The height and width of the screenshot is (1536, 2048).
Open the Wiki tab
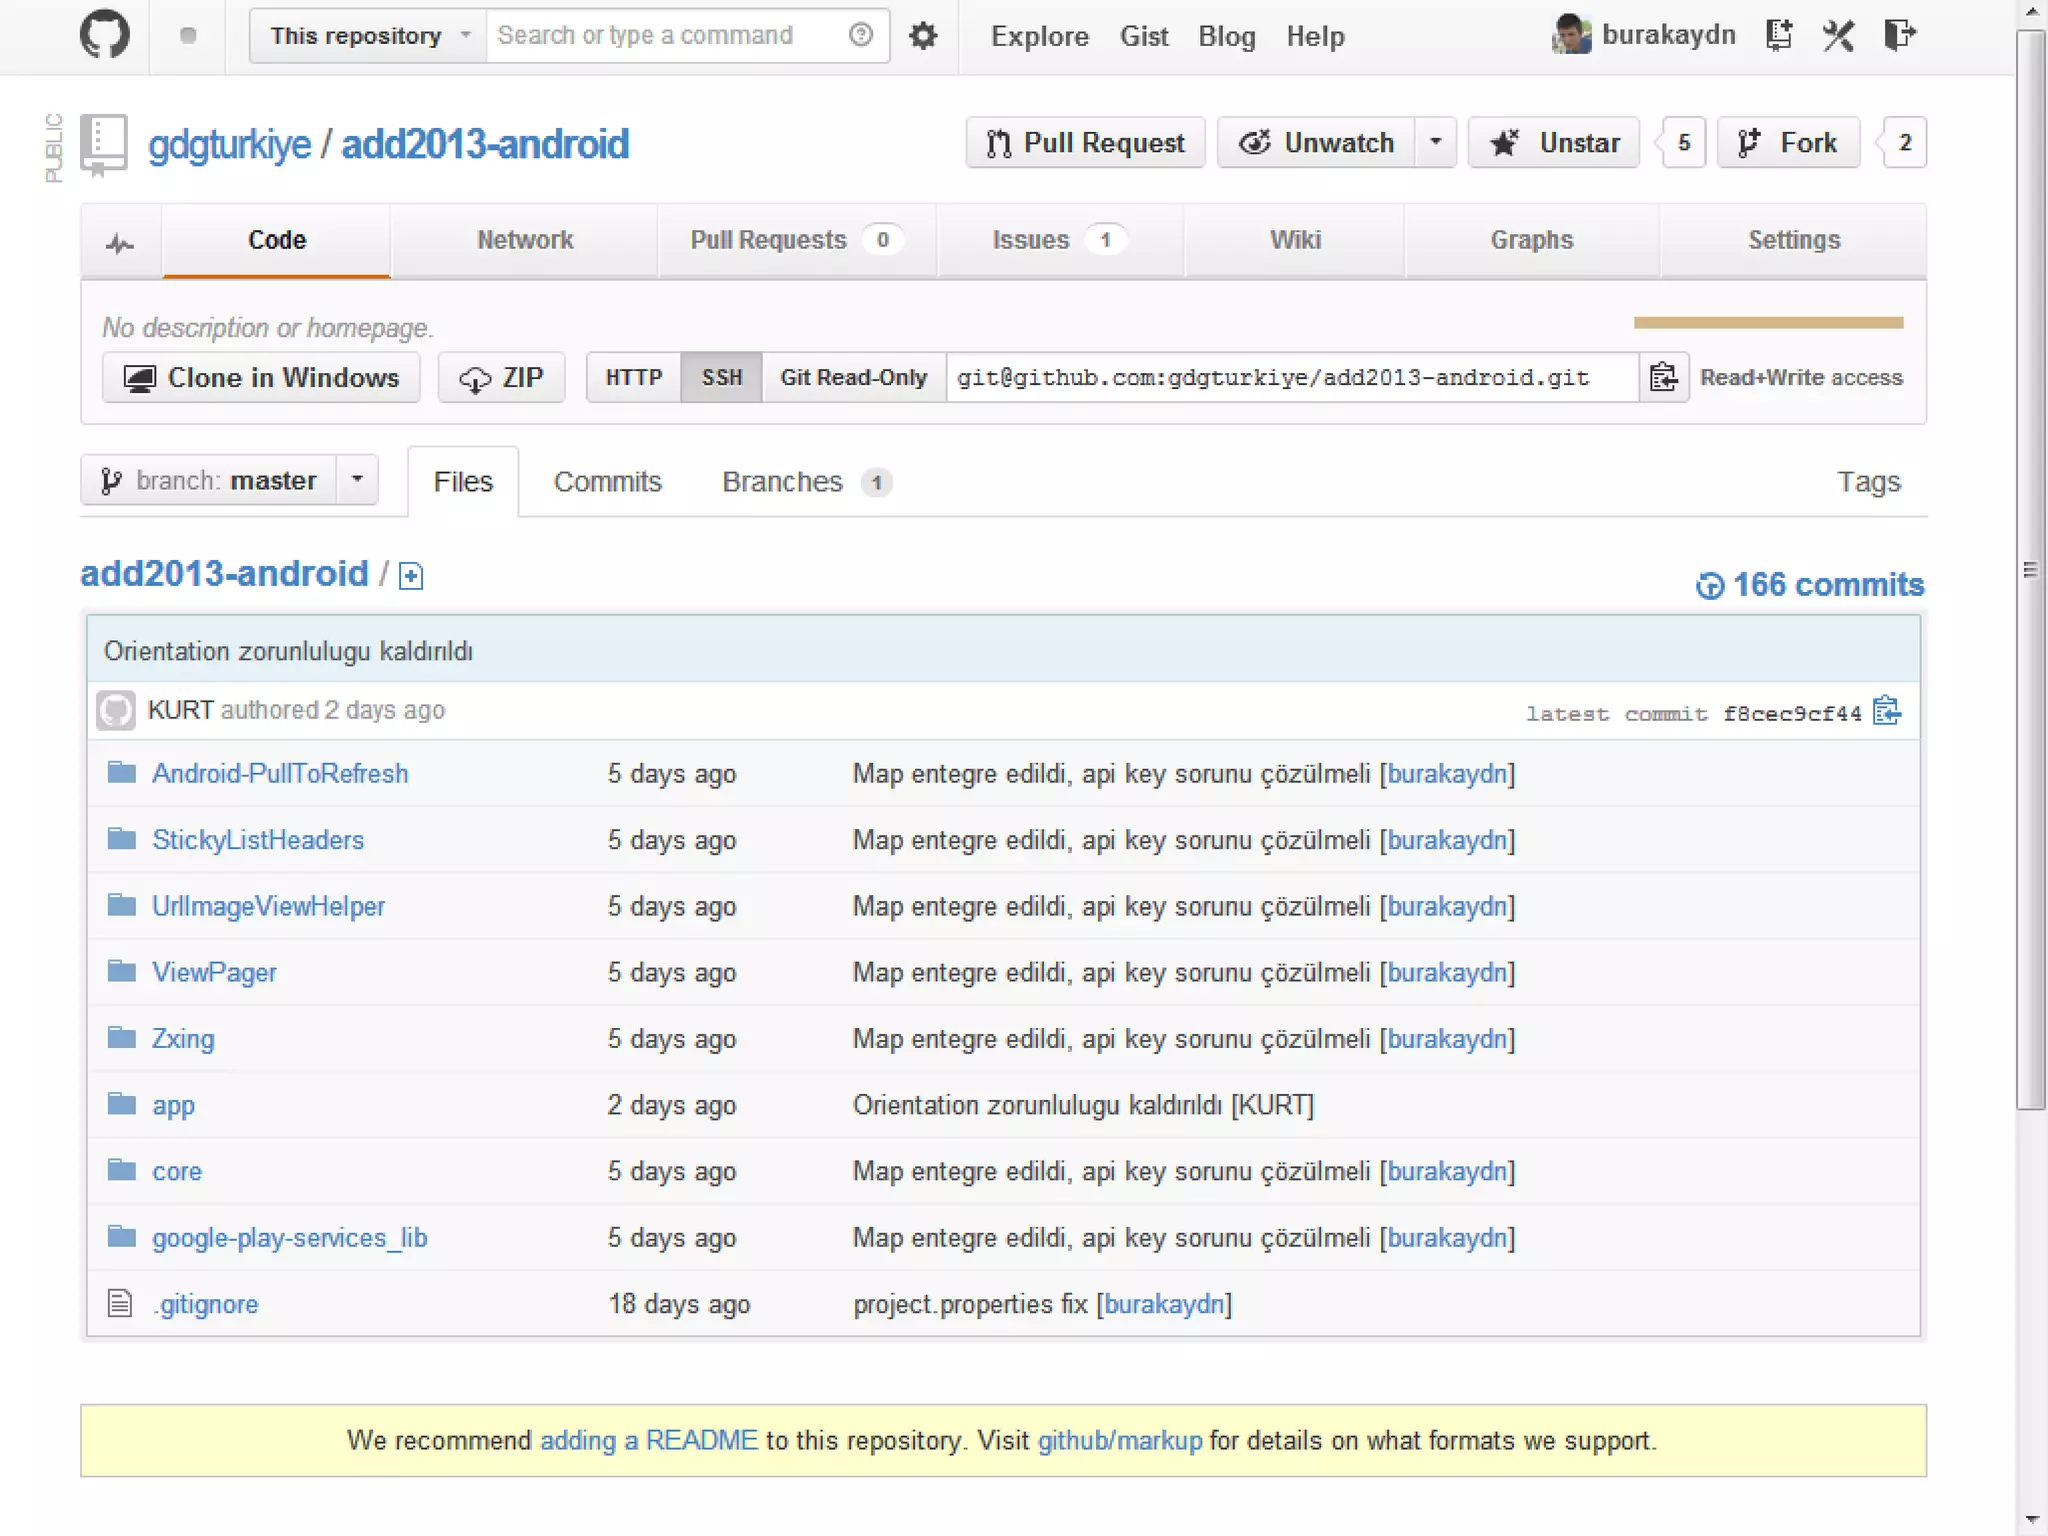pyautogui.click(x=1295, y=240)
